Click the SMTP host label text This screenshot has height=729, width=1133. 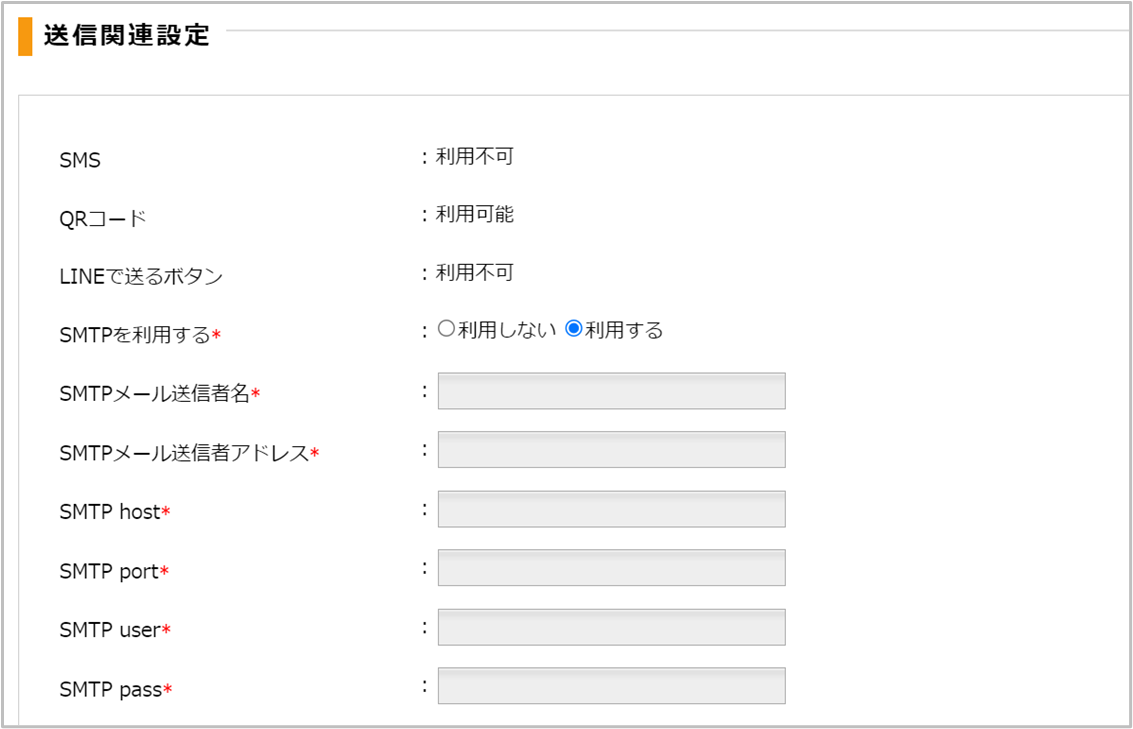click(110, 512)
